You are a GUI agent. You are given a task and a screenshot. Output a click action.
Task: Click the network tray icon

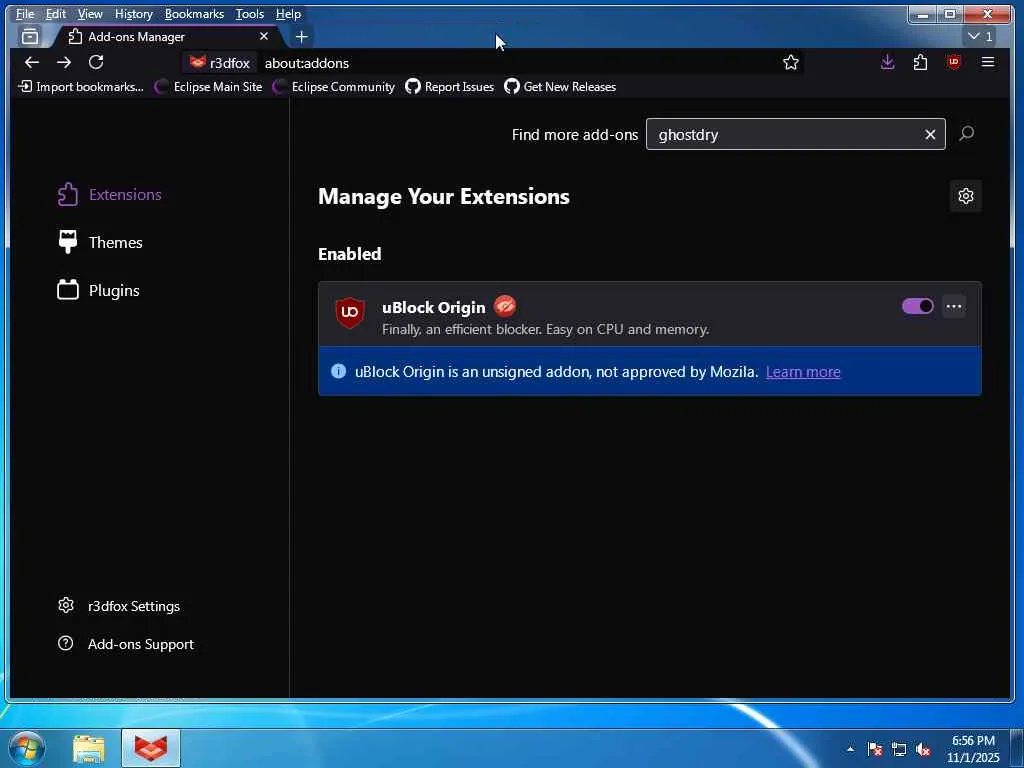tap(899, 749)
